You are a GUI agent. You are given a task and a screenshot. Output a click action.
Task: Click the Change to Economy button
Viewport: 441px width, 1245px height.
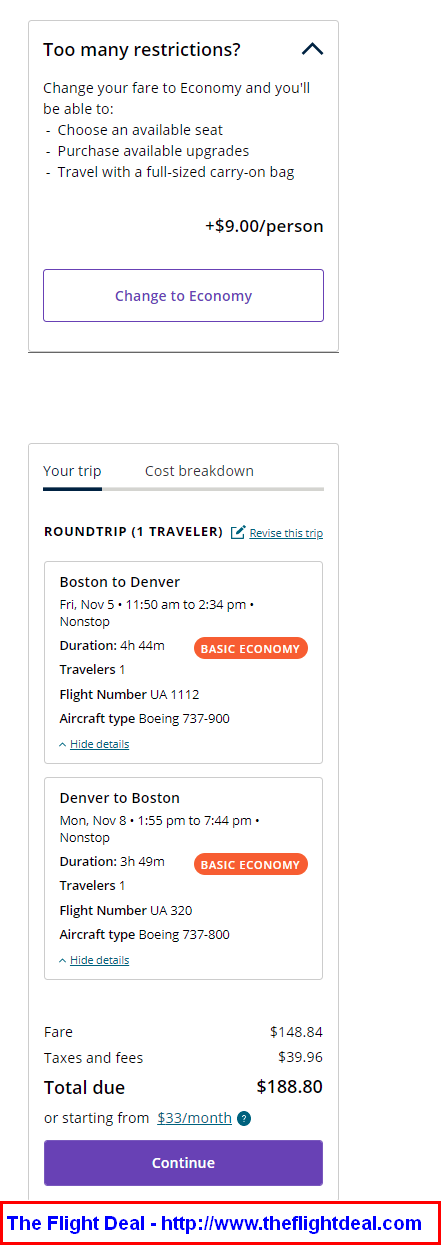[x=183, y=295]
